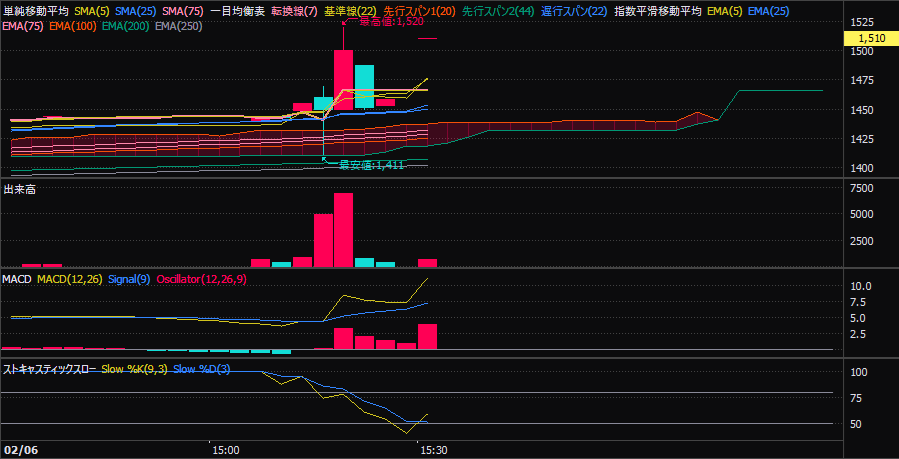Select the Signal(9) label in MACD panel

pyautogui.click(x=129, y=278)
